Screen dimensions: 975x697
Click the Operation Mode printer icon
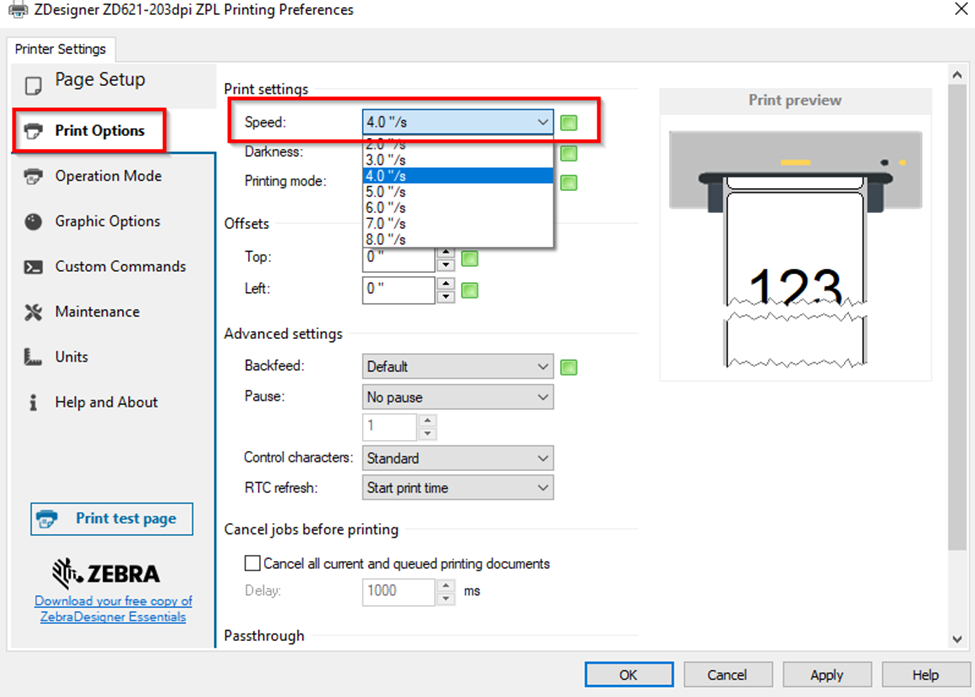click(33, 177)
